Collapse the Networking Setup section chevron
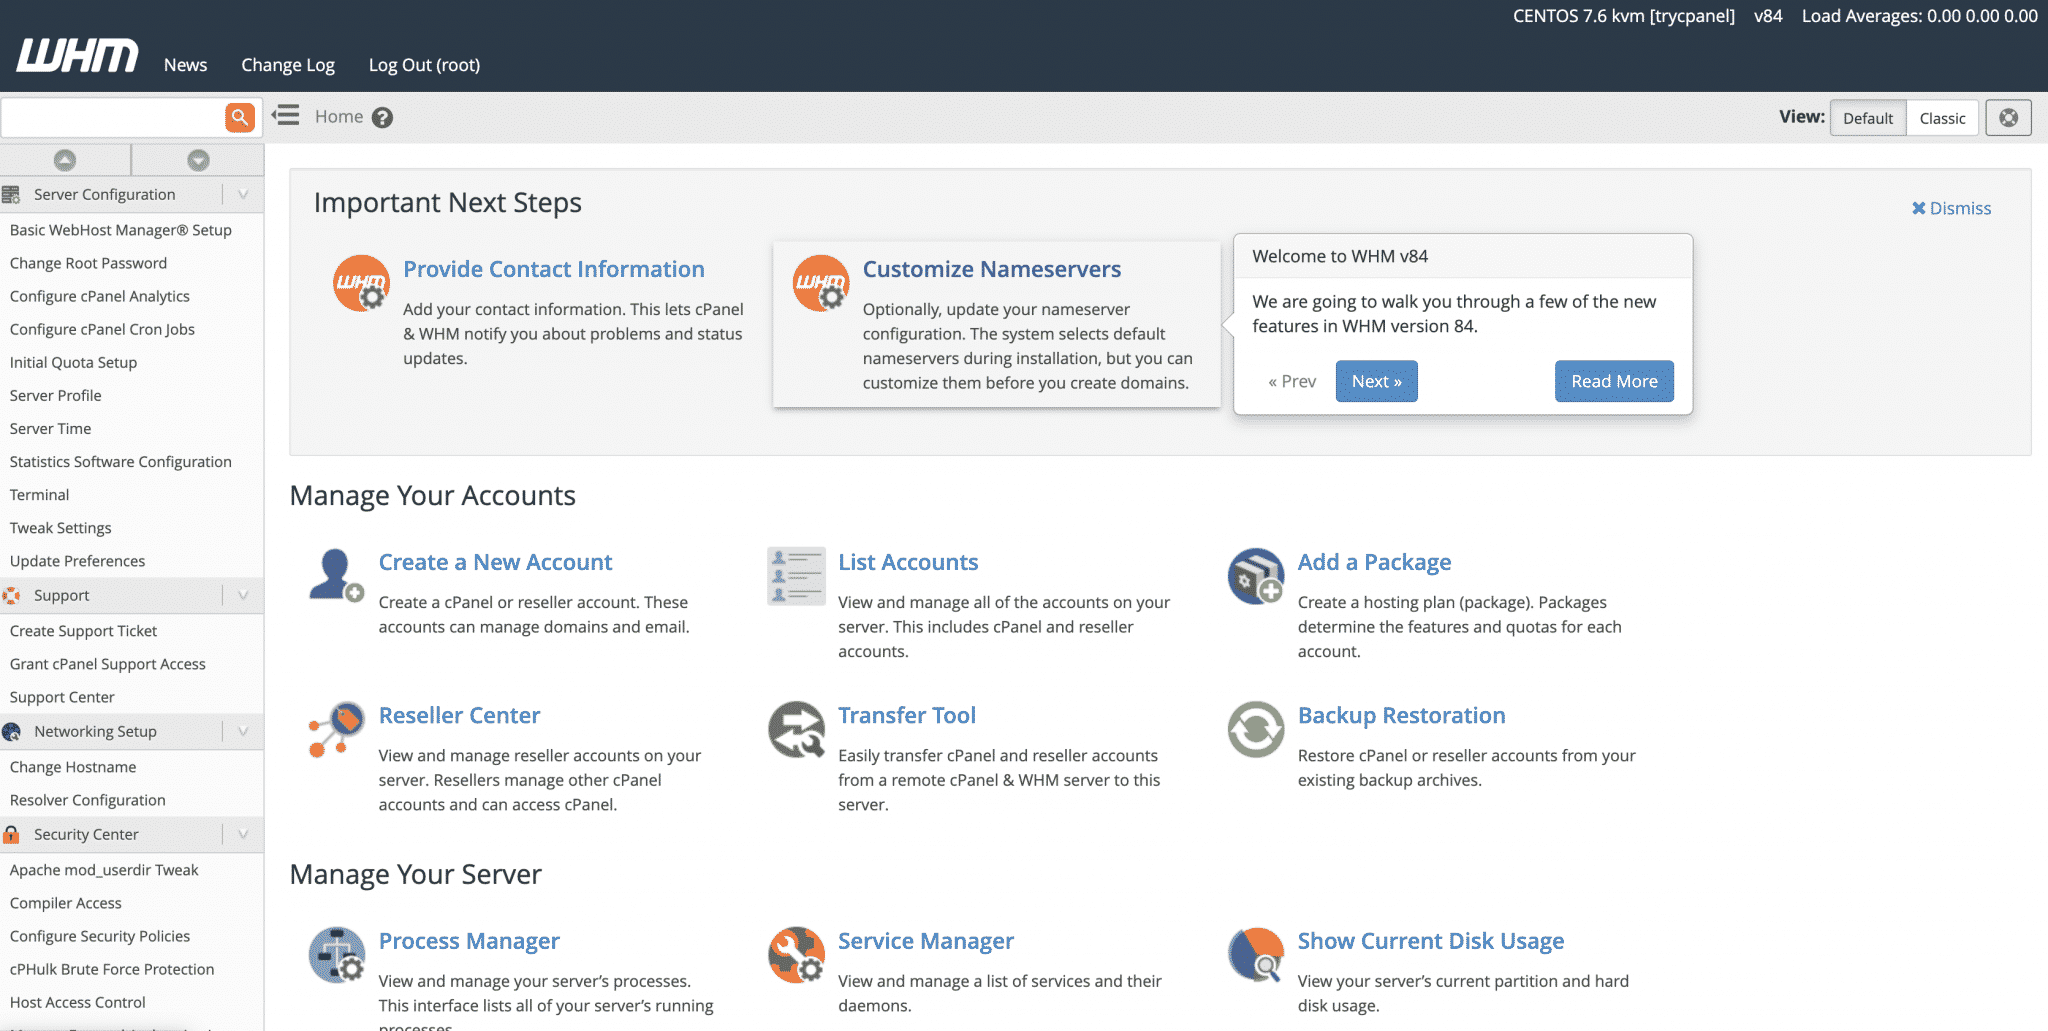This screenshot has height=1031, width=2048. (x=243, y=731)
